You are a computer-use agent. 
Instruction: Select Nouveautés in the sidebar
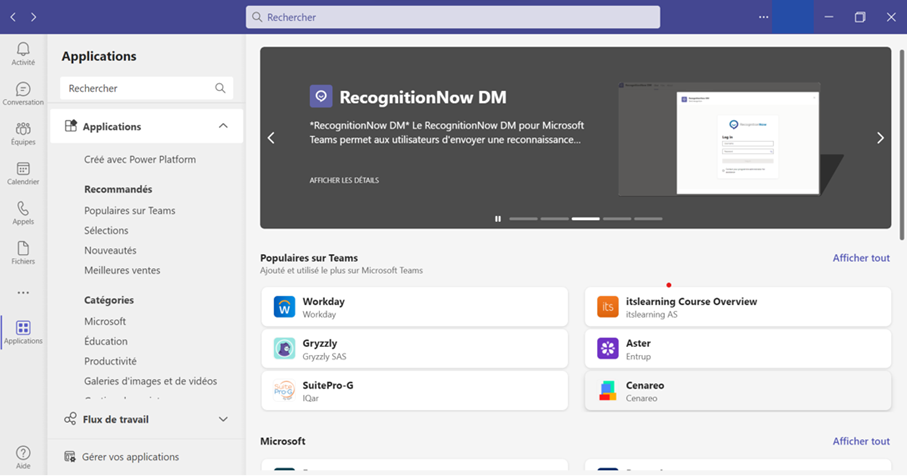tap(110, 250)
